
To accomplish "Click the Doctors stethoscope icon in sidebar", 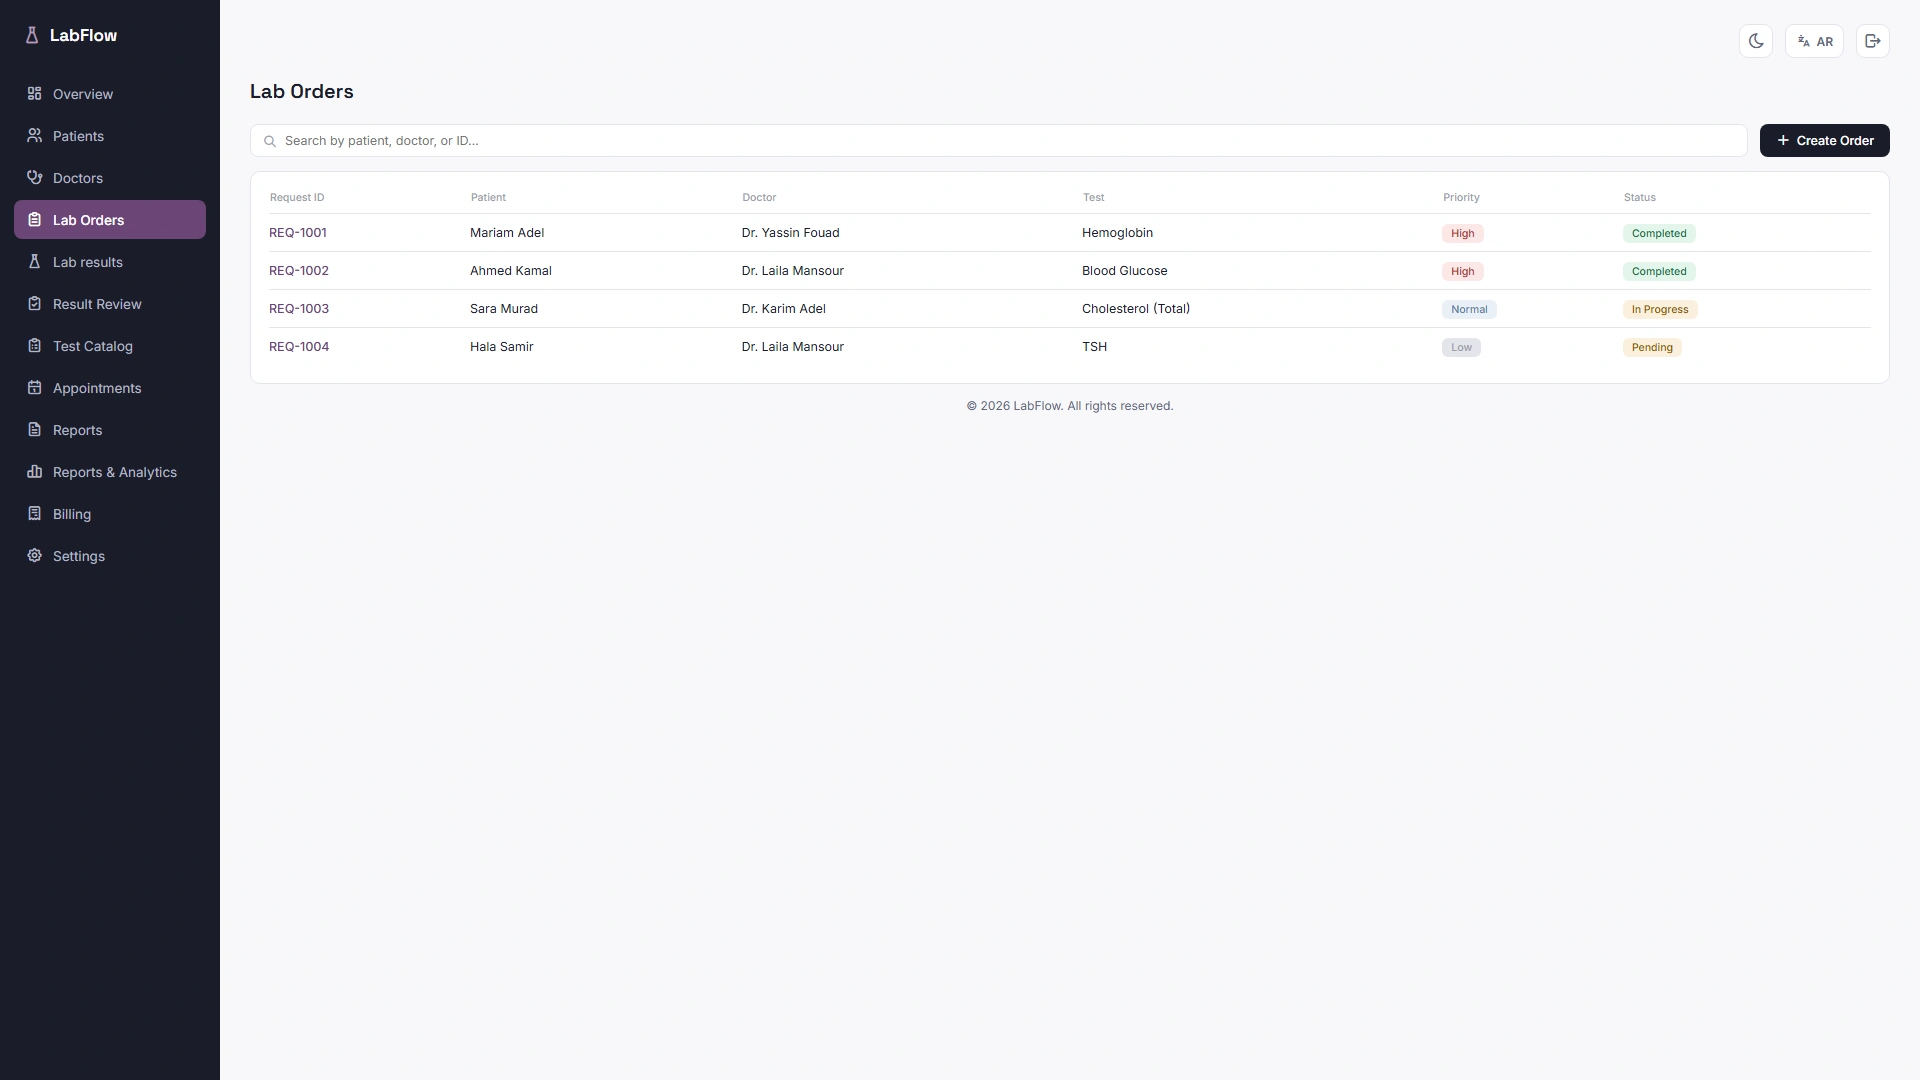I will tap(34, 177).
